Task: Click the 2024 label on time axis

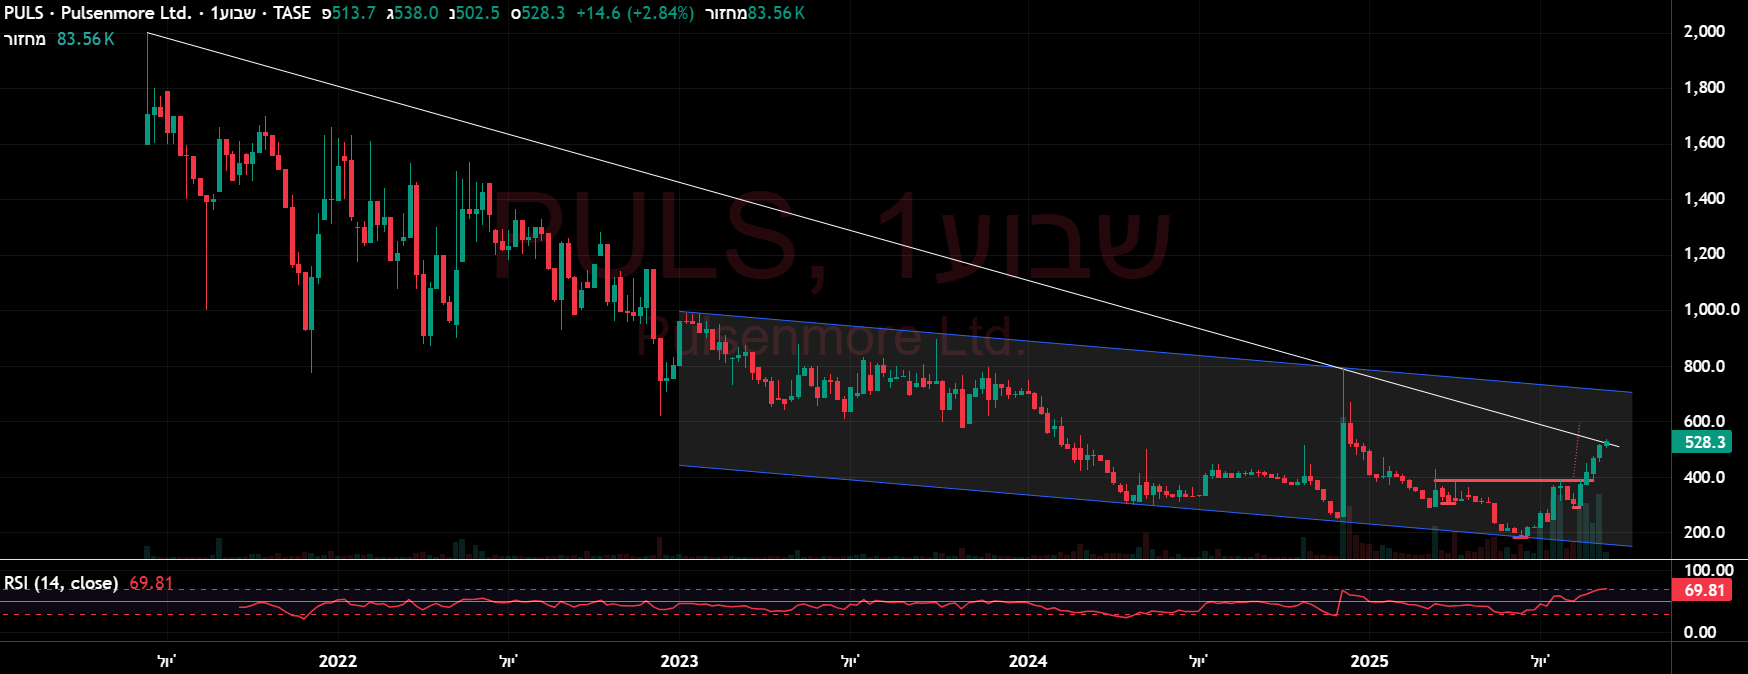Action: click(1028, 661)
